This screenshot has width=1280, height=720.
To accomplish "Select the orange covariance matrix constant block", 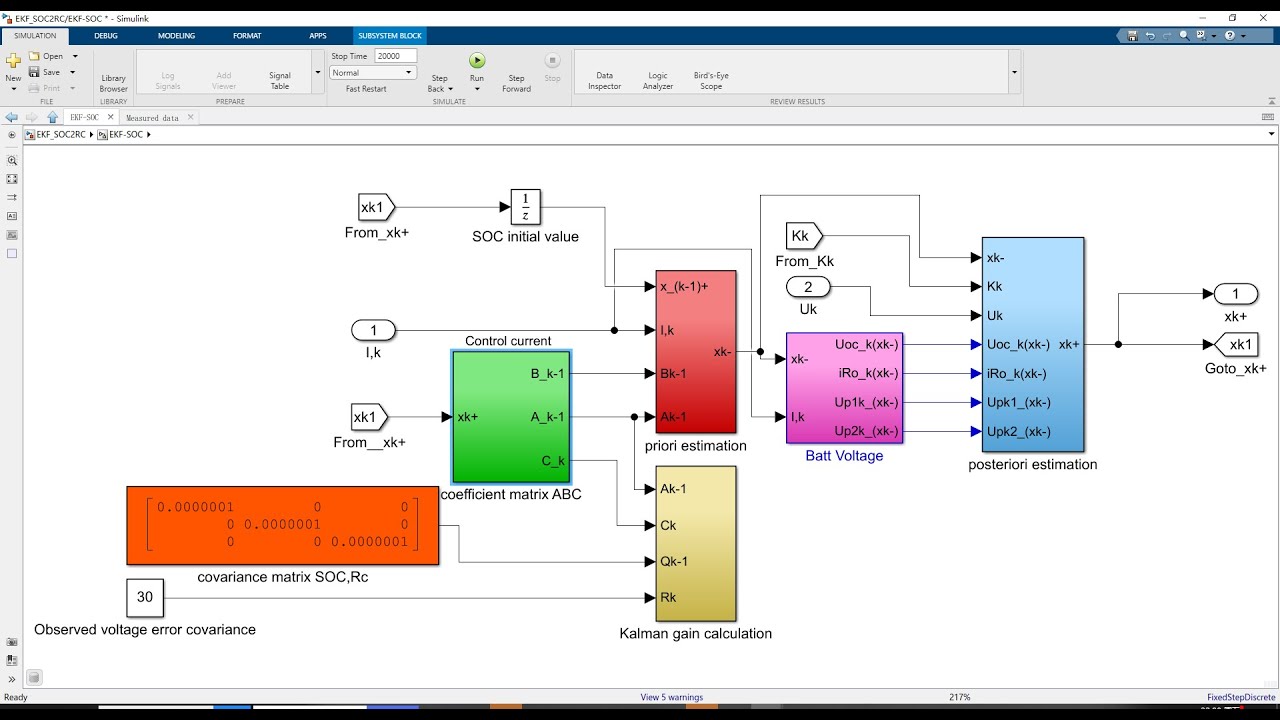I will tap(283, 525).
